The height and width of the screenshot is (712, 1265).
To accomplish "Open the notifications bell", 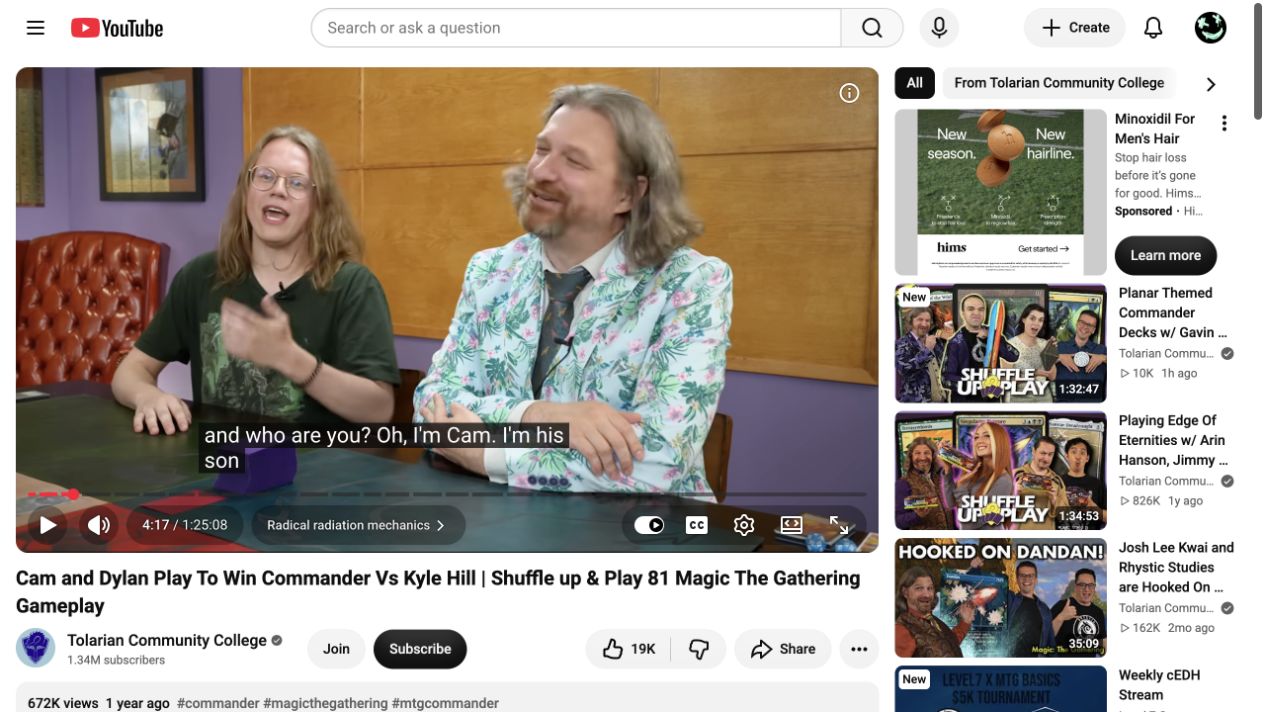I will click(x=1153, y=28).
